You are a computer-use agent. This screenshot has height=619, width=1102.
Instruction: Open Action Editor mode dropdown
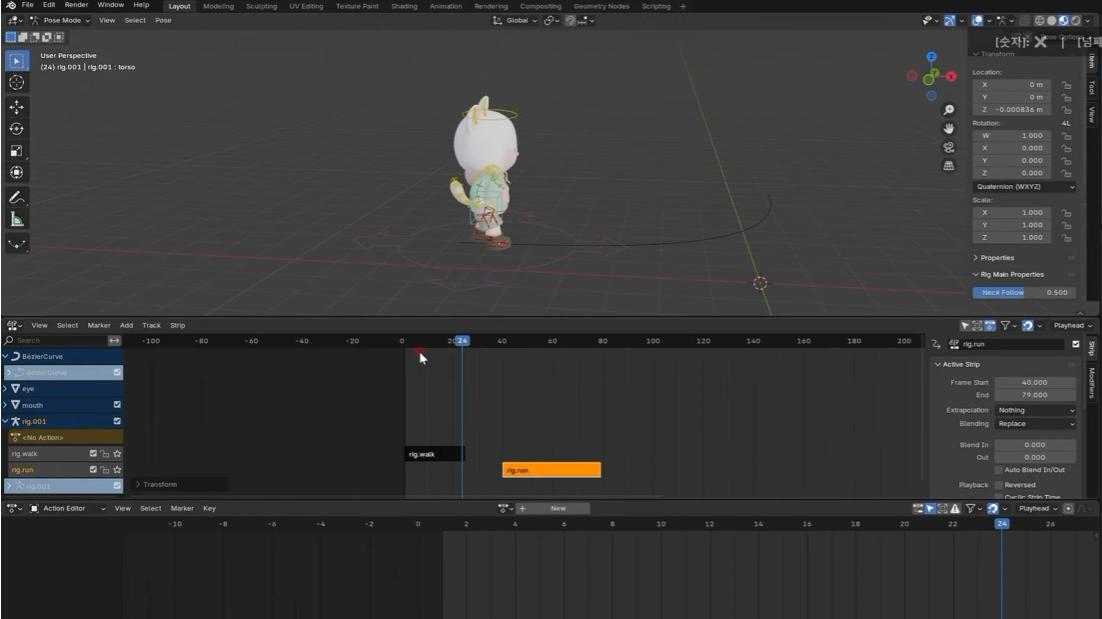click(68, 509)
